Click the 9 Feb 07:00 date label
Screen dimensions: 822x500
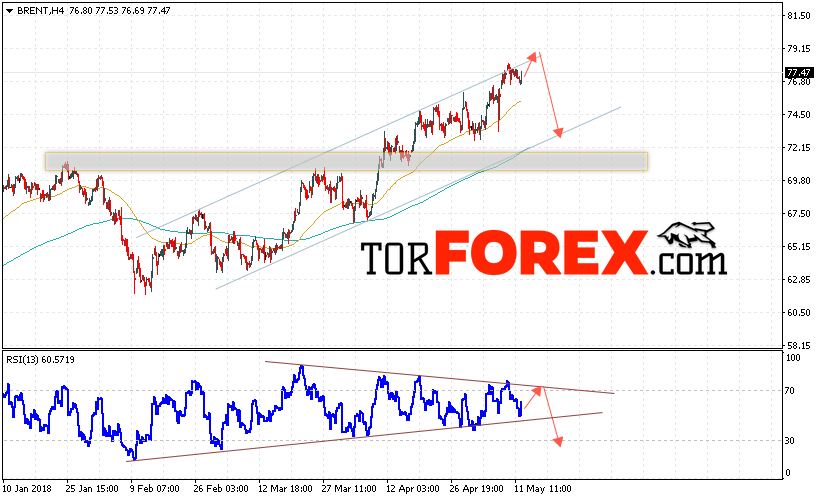155,488
